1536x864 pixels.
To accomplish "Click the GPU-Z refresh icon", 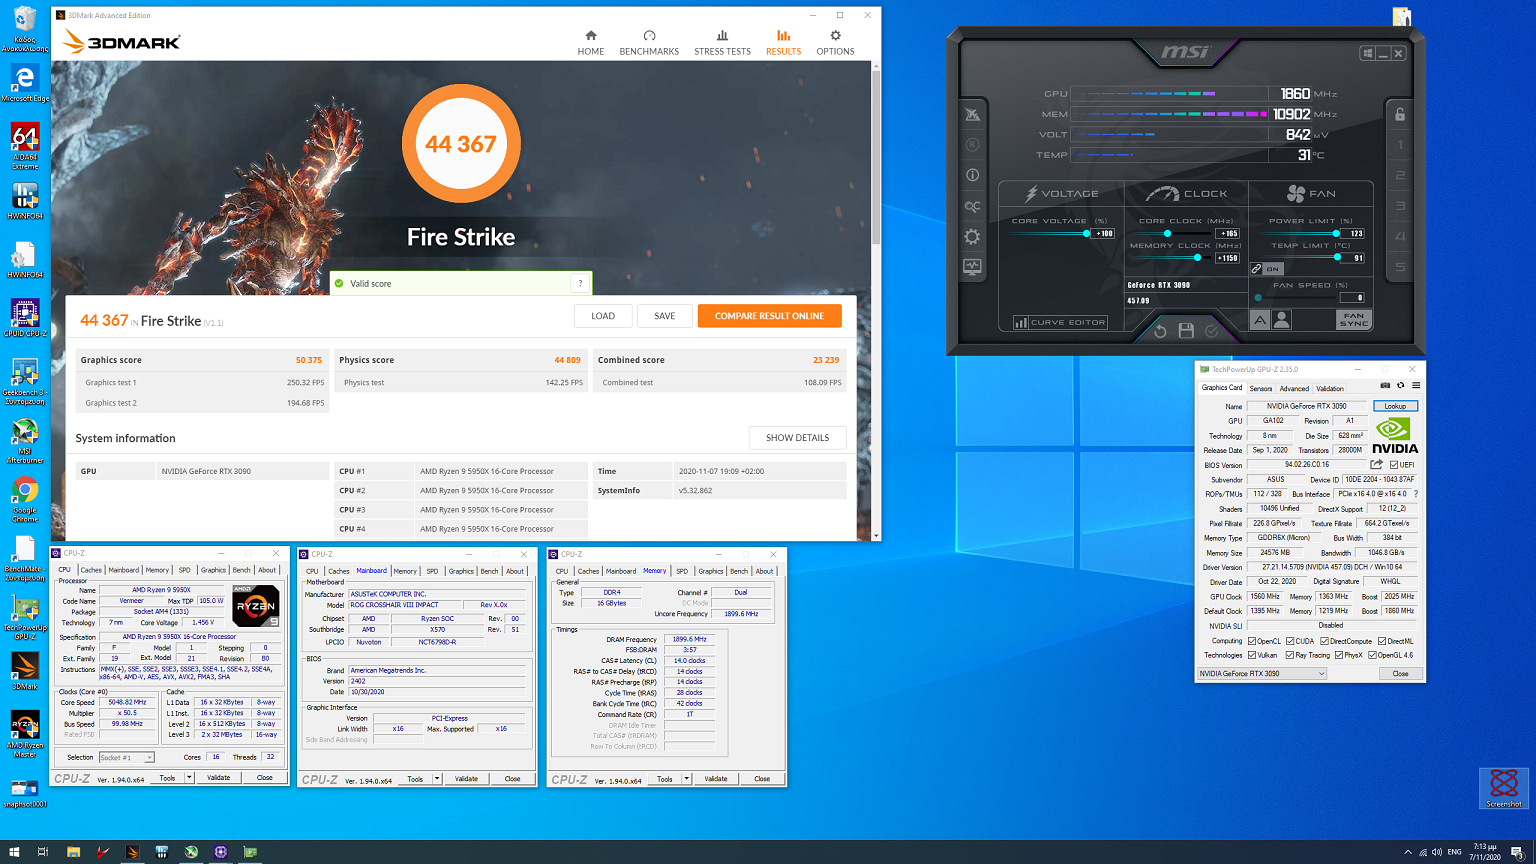I will [1400, 386].
